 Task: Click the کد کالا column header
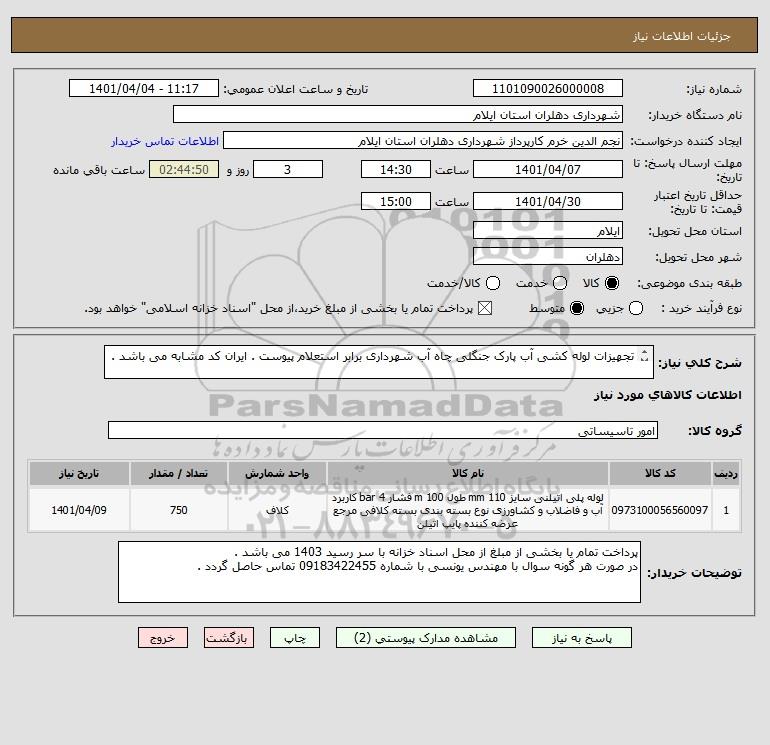click(660, 473)
